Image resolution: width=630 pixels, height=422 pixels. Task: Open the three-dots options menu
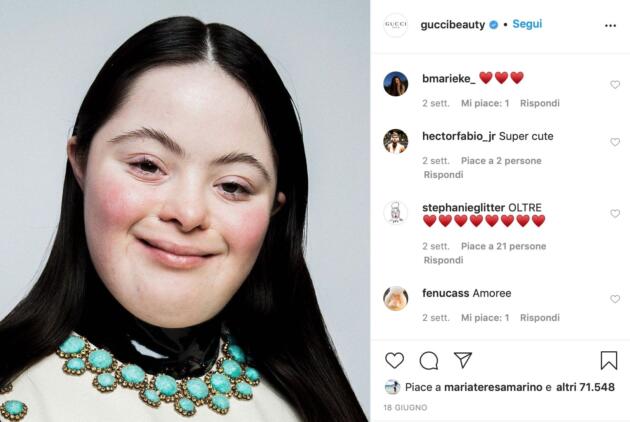[610, 26]
